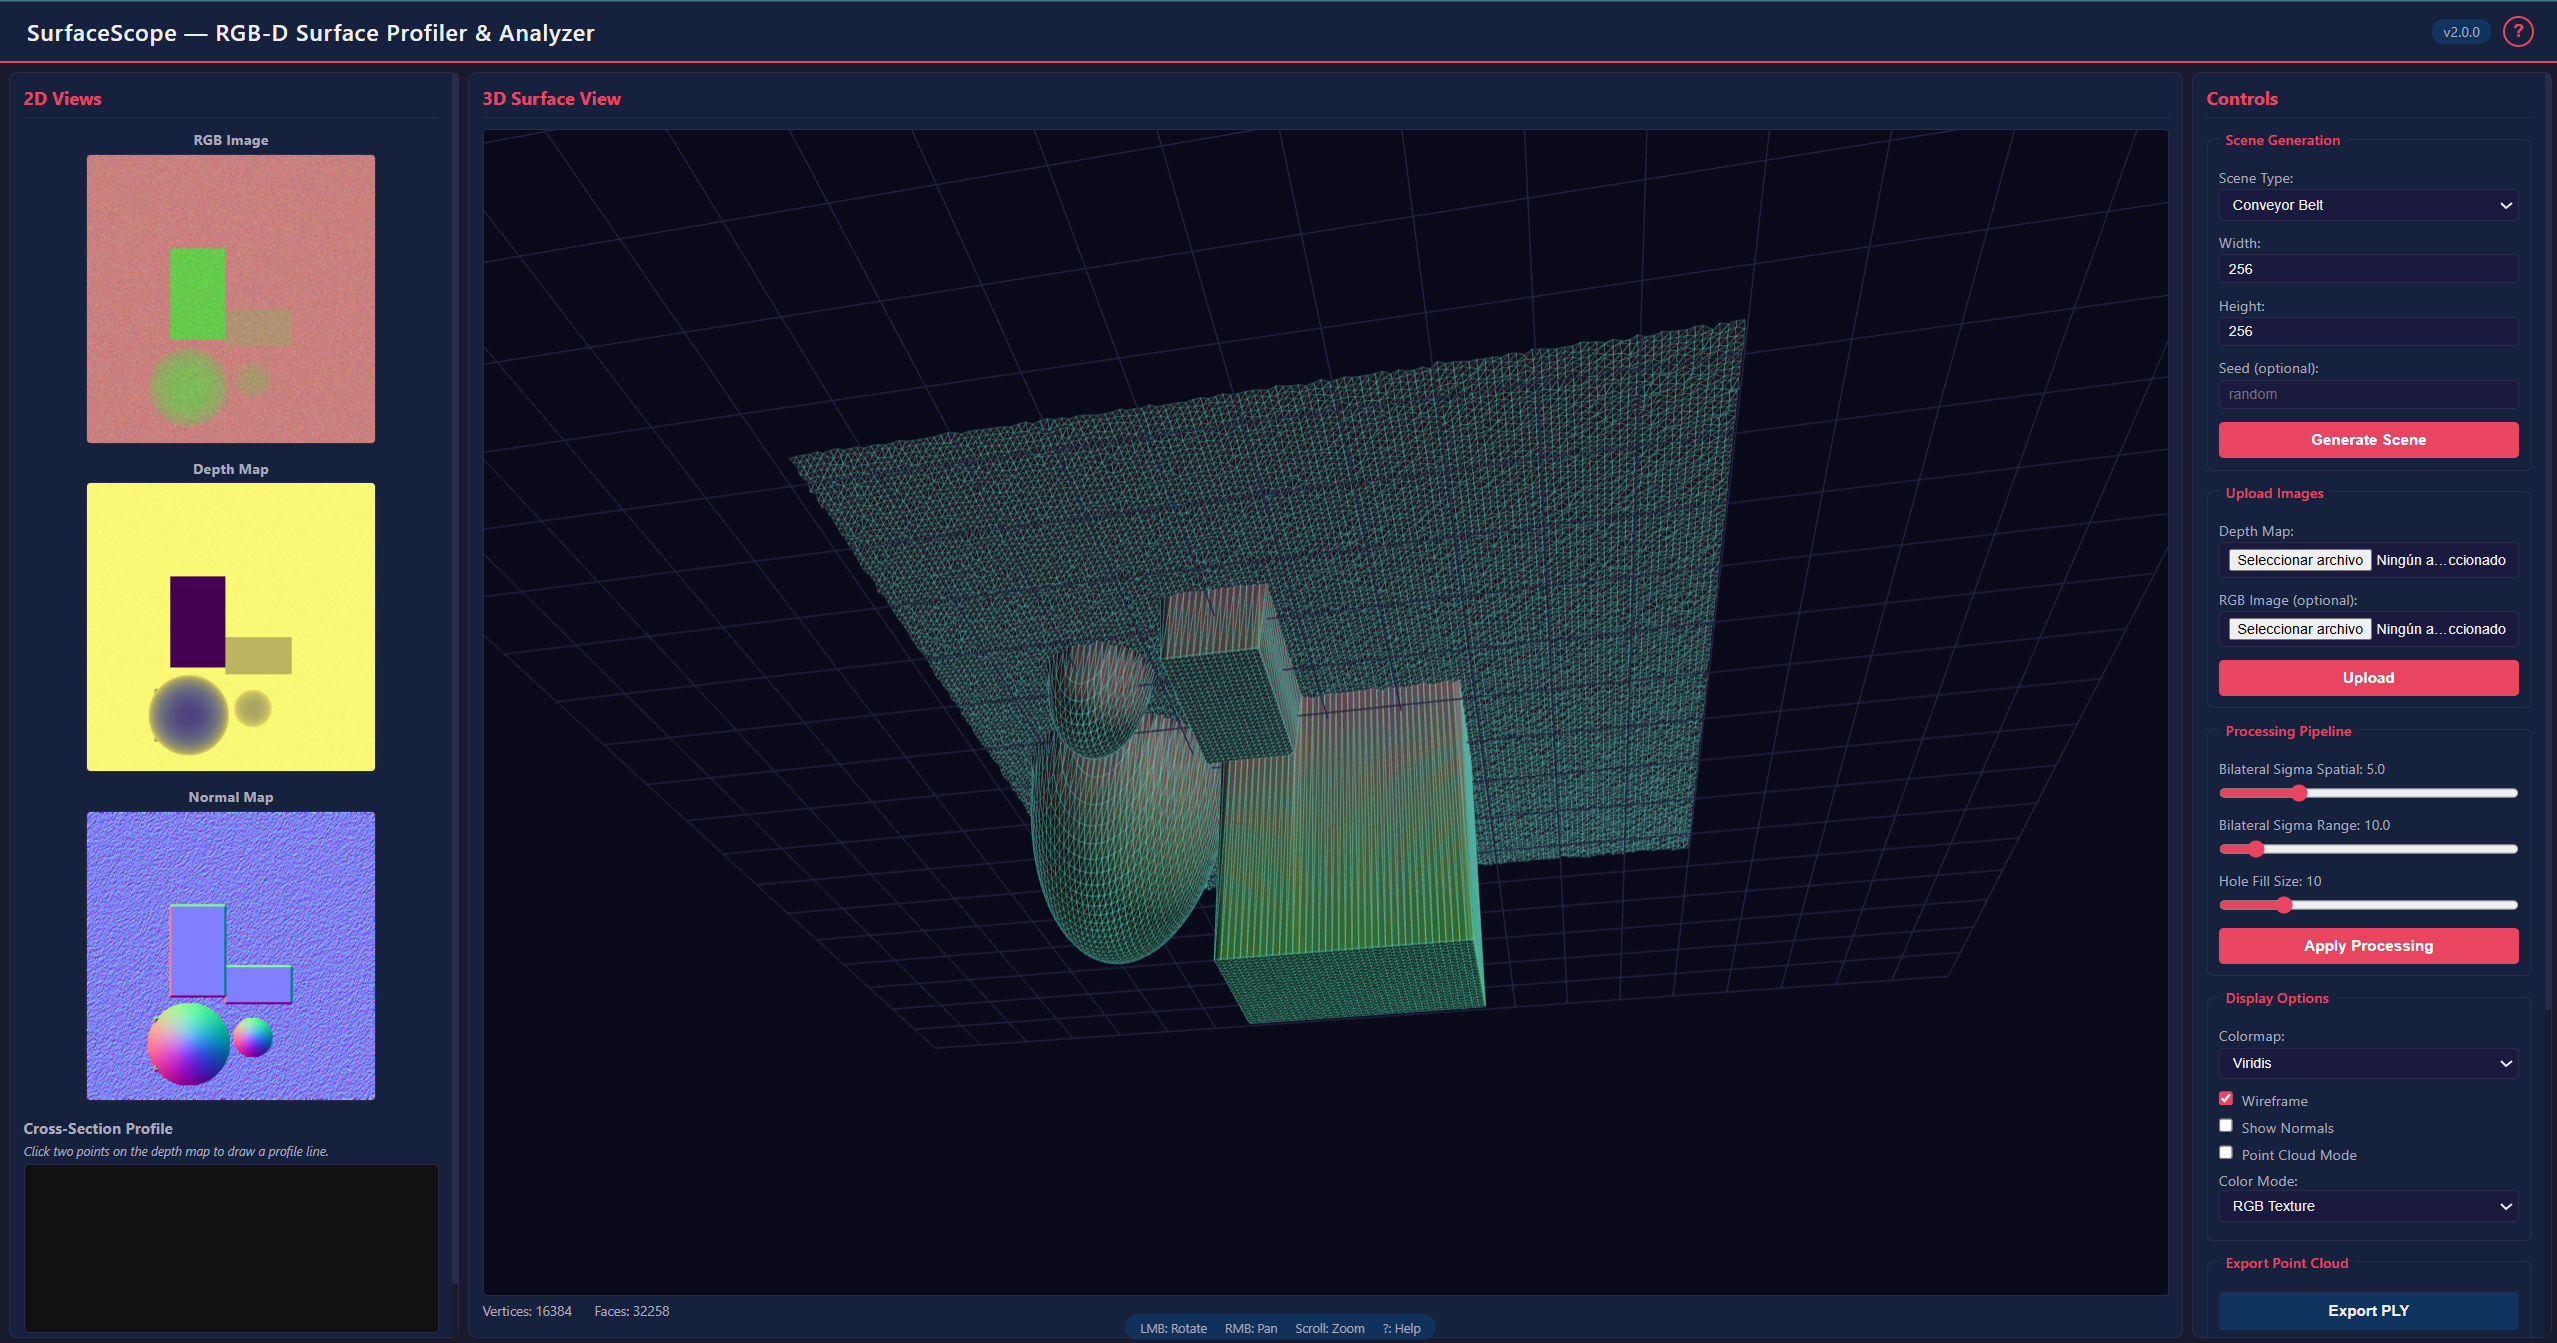Disable the Wireframe checkbox
Viewport: 2557px width, 1343px height.
pyautogui.click(x=2226, y=1098)
